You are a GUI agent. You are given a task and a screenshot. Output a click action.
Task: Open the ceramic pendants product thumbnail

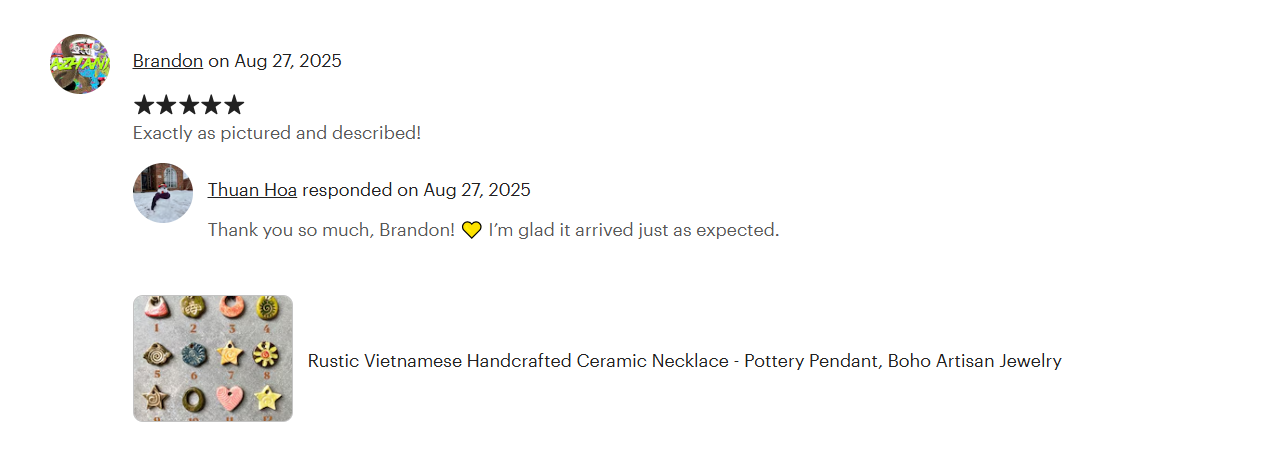point(213,358)
